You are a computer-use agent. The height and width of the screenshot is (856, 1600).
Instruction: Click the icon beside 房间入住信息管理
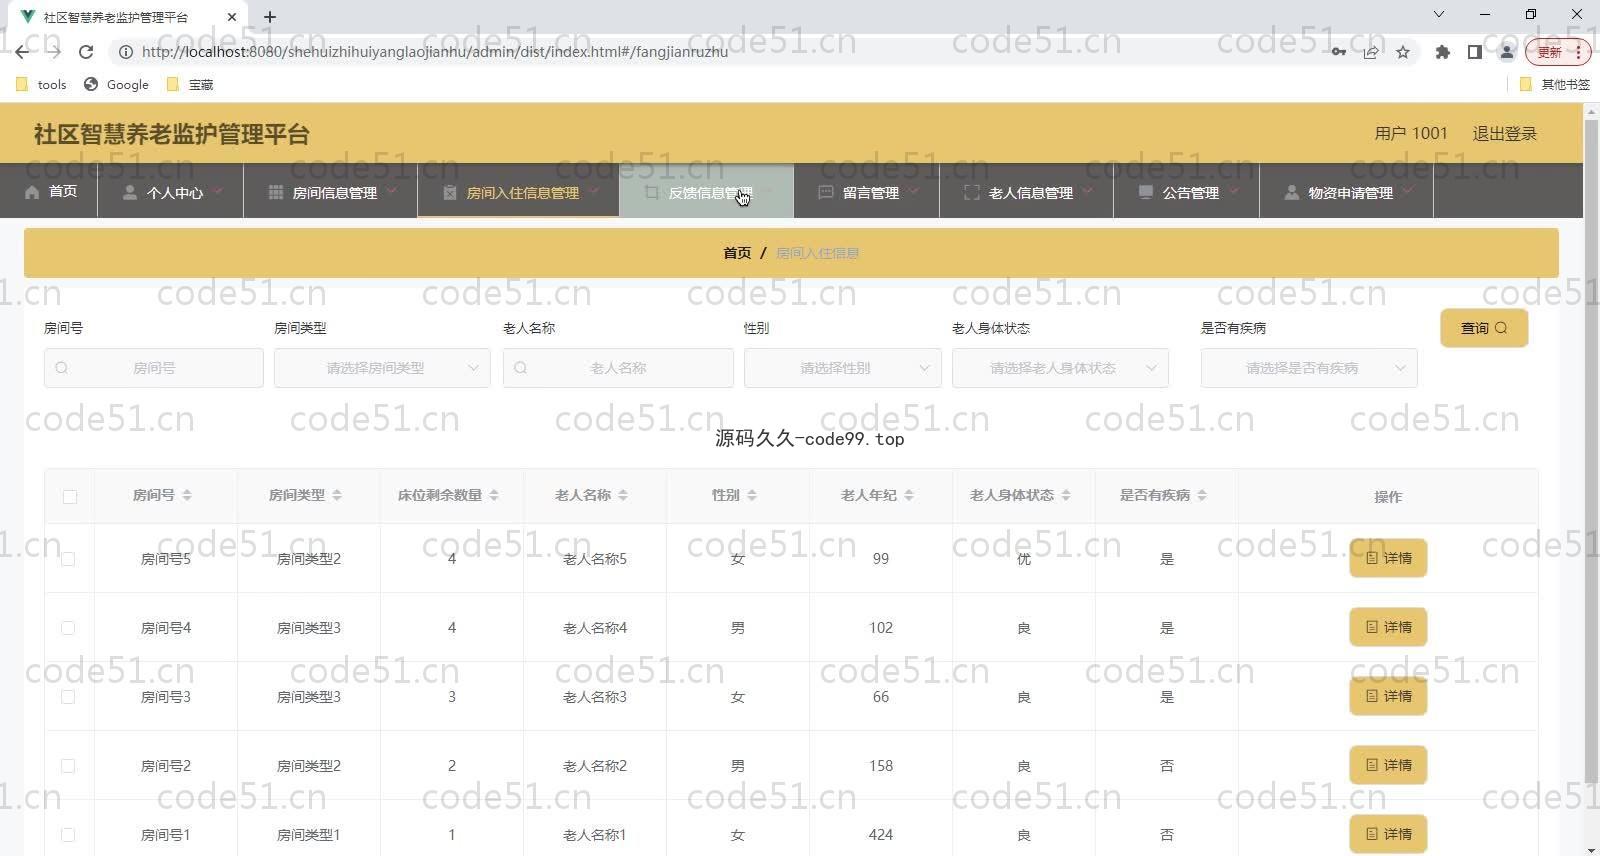[x=450, y=192]
